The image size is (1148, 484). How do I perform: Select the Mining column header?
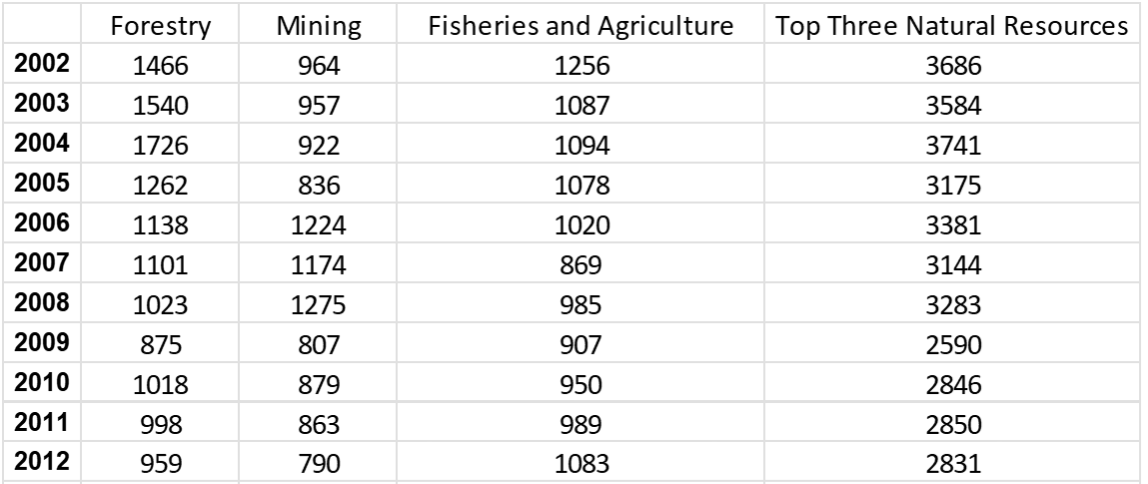point(318,26)
